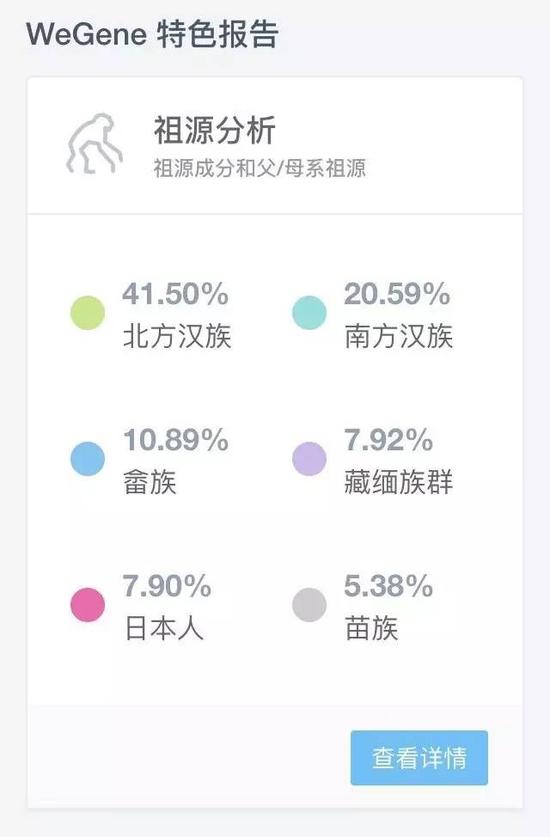Select the green 北方汉族 color dot
Screen dimensions: 550x837
click(x=88, y=313)
